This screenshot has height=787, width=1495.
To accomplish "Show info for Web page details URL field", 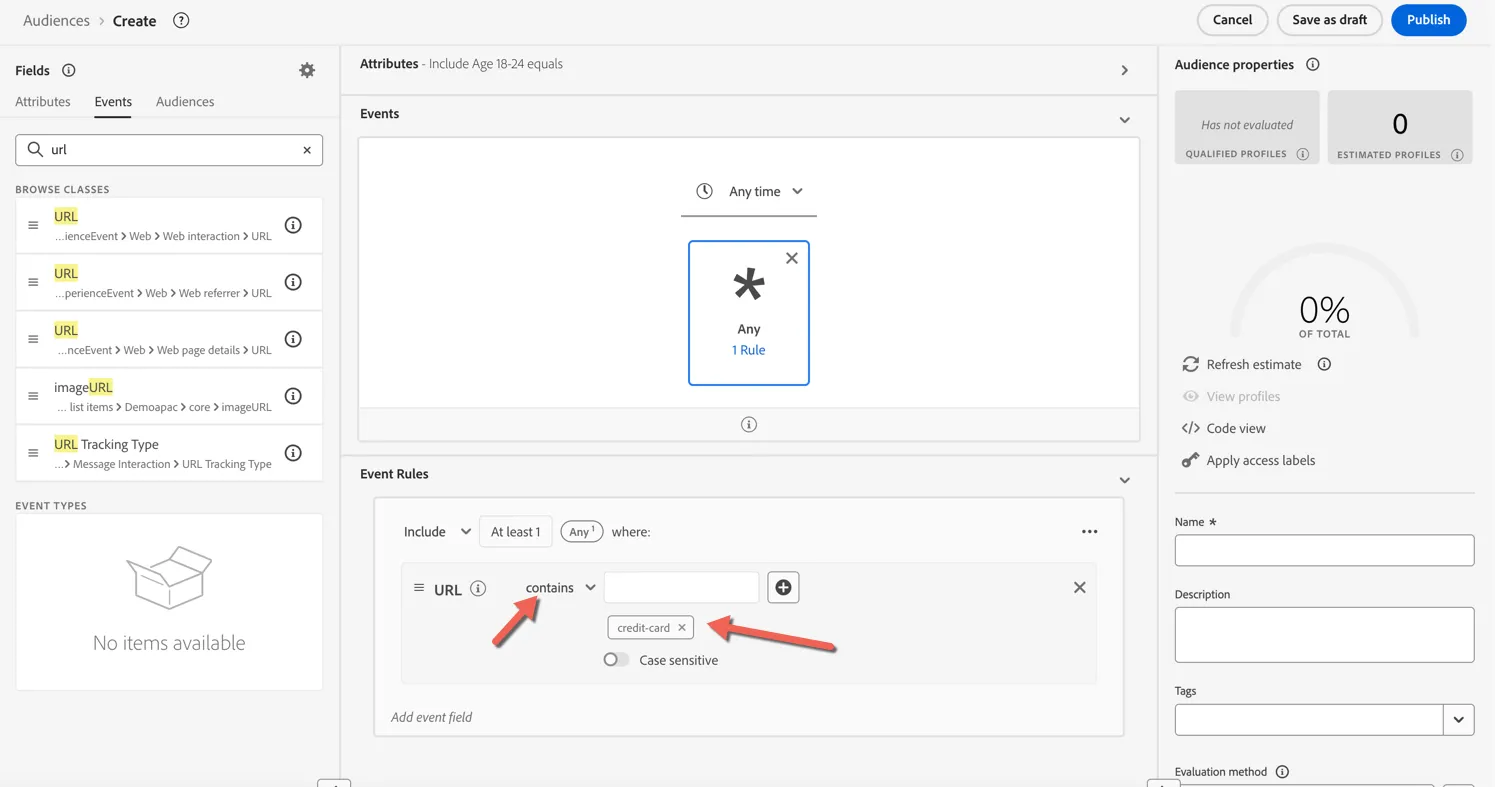I will [x=293, y=339].
